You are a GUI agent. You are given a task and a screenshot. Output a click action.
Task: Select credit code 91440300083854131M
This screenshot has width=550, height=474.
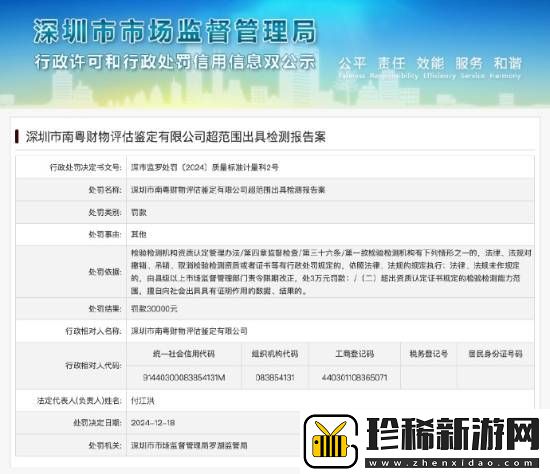[184, 378]
